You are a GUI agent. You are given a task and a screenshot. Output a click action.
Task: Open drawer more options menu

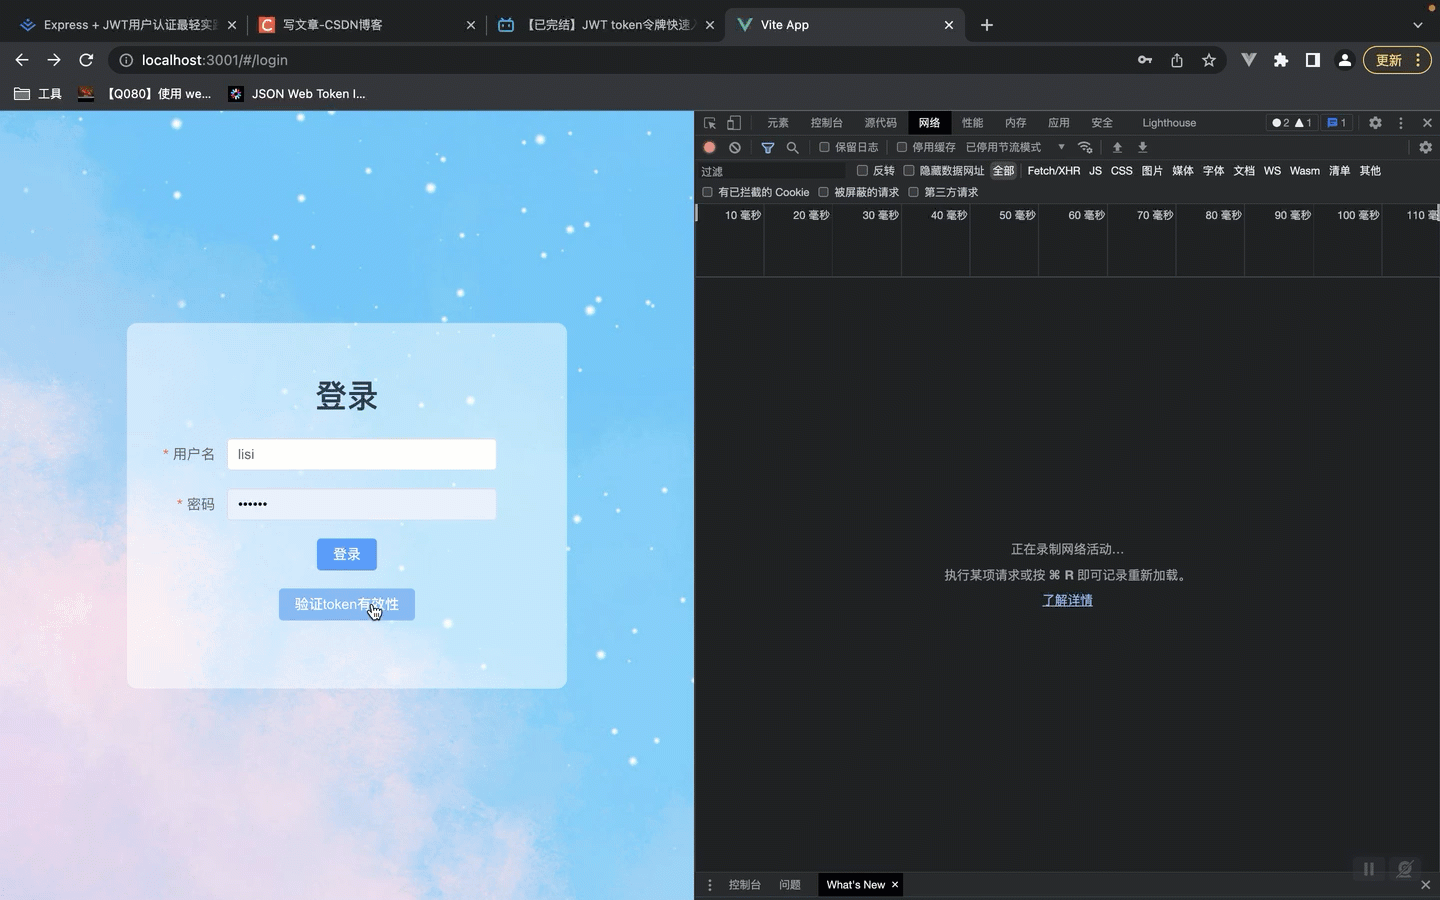pos(710,885)
